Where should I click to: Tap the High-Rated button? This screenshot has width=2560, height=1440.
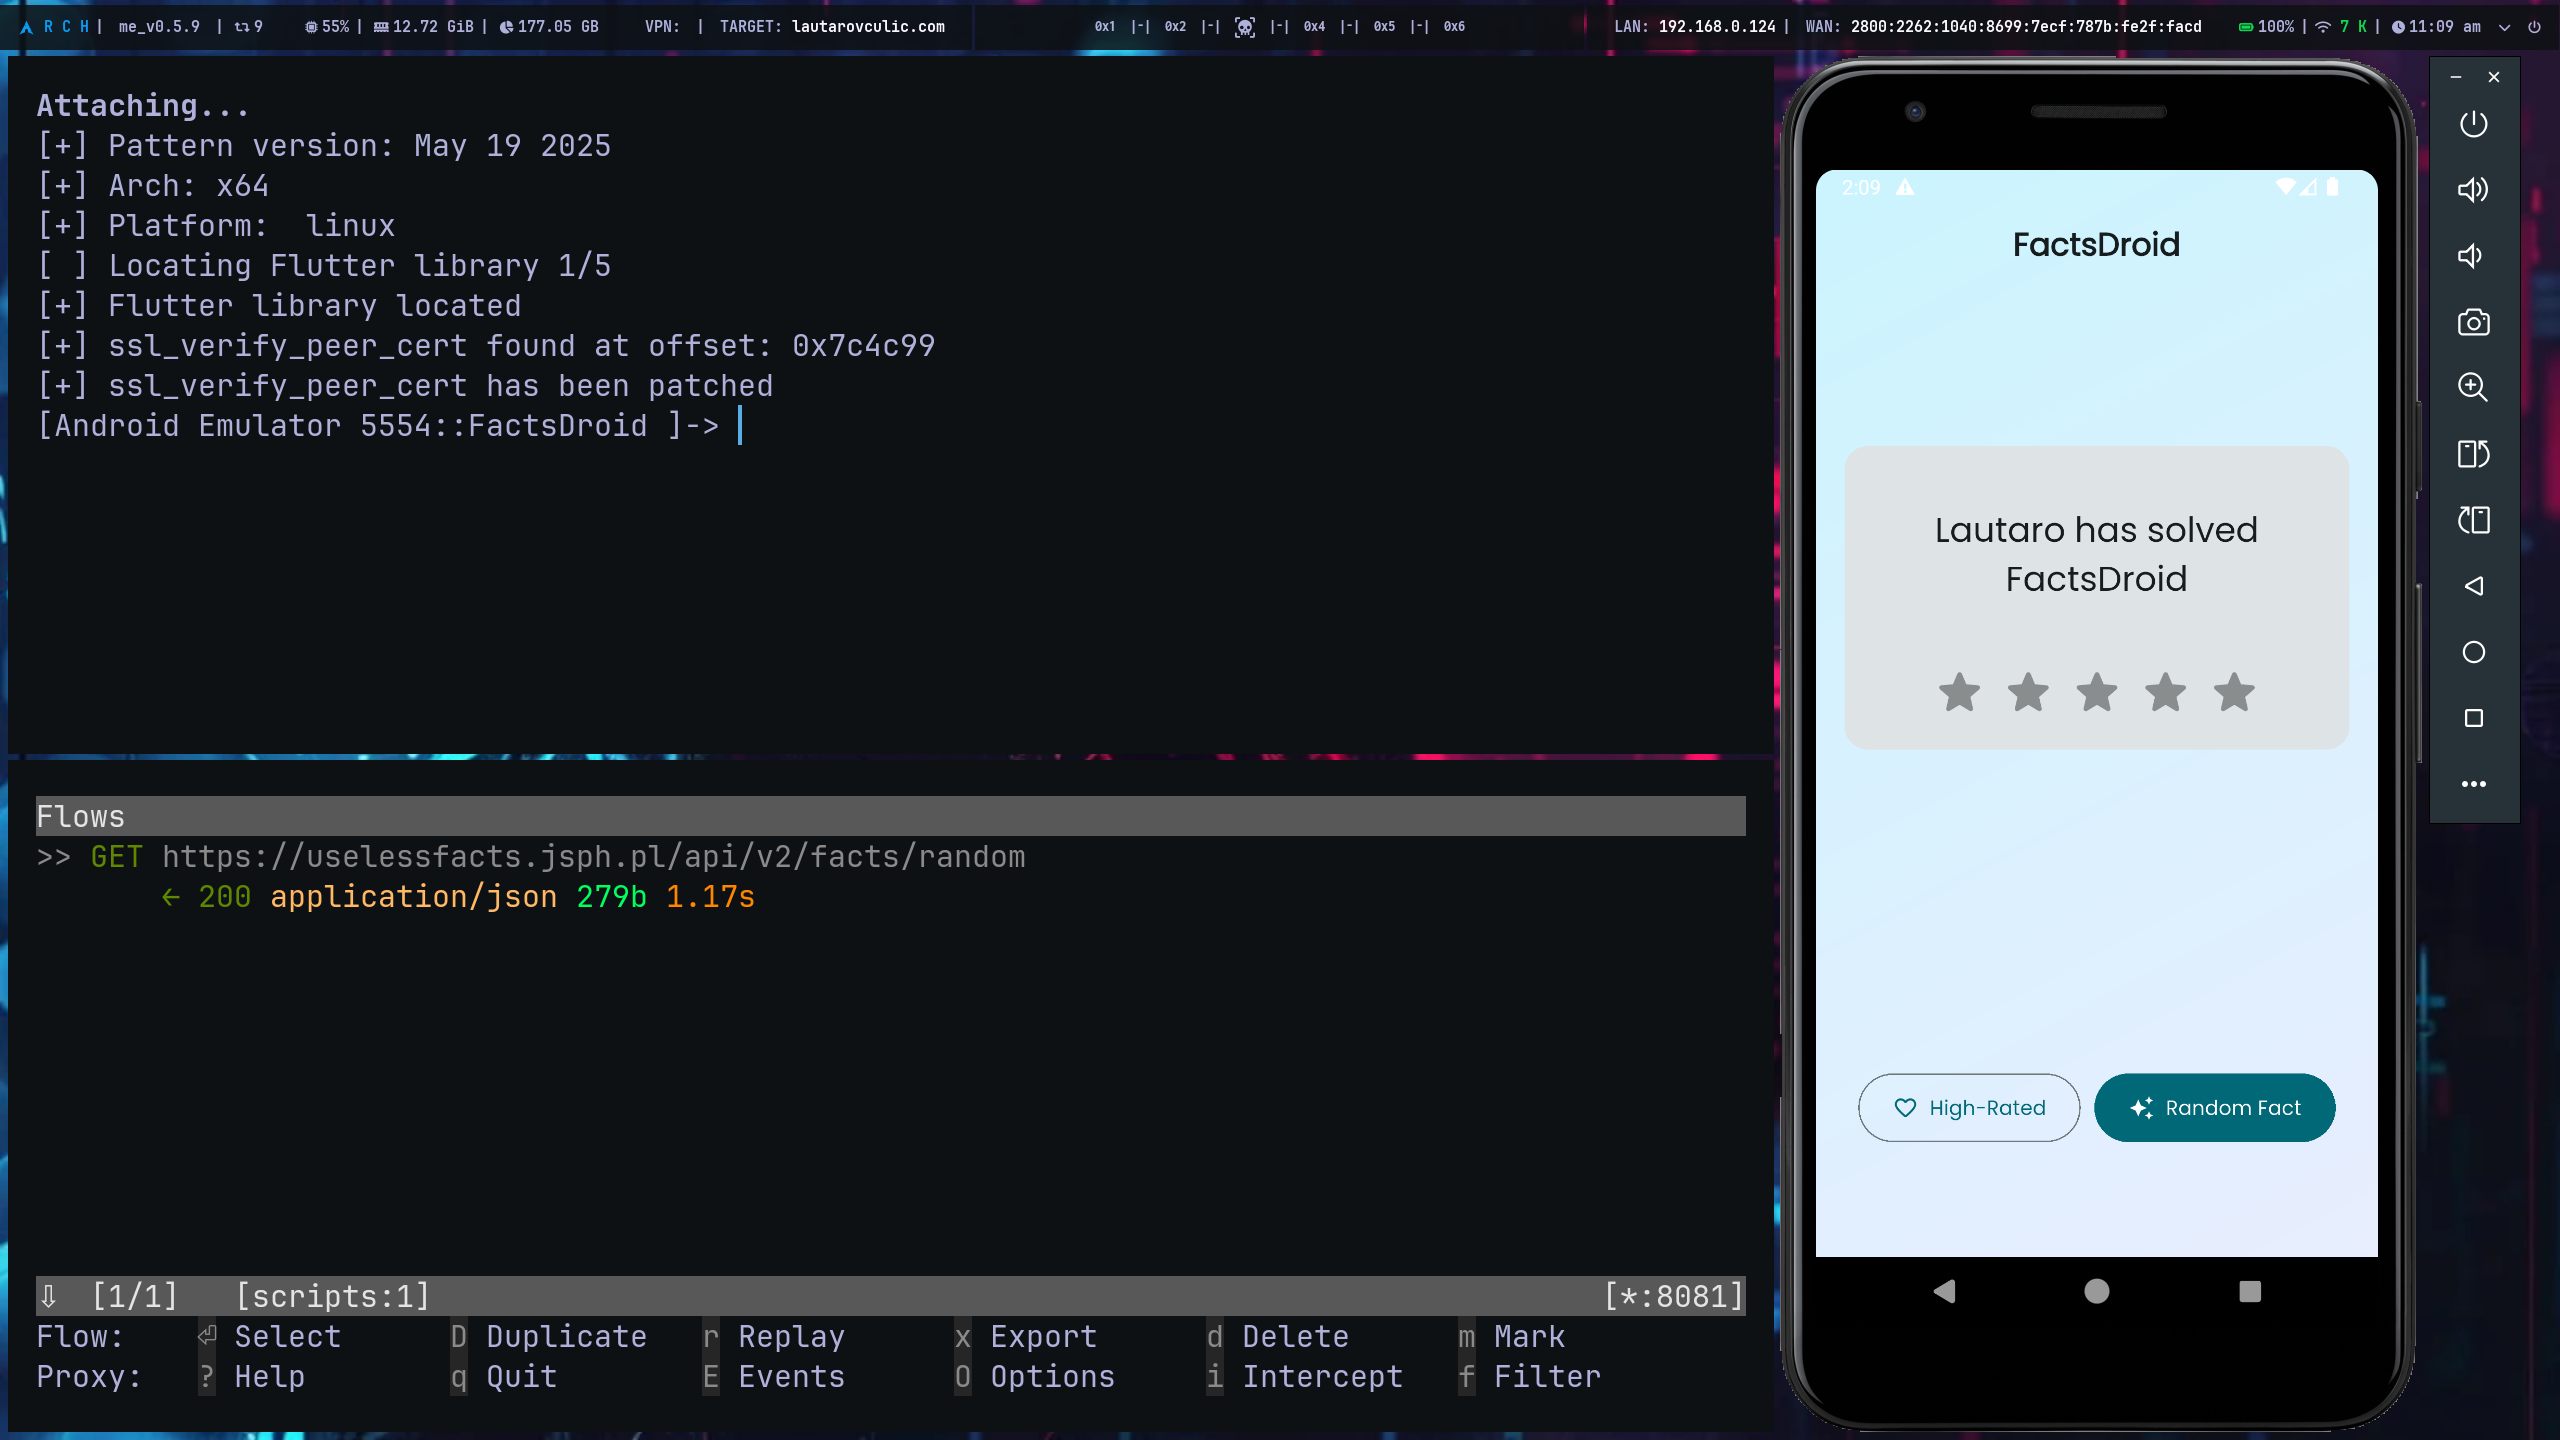tap(1969, 1108)
